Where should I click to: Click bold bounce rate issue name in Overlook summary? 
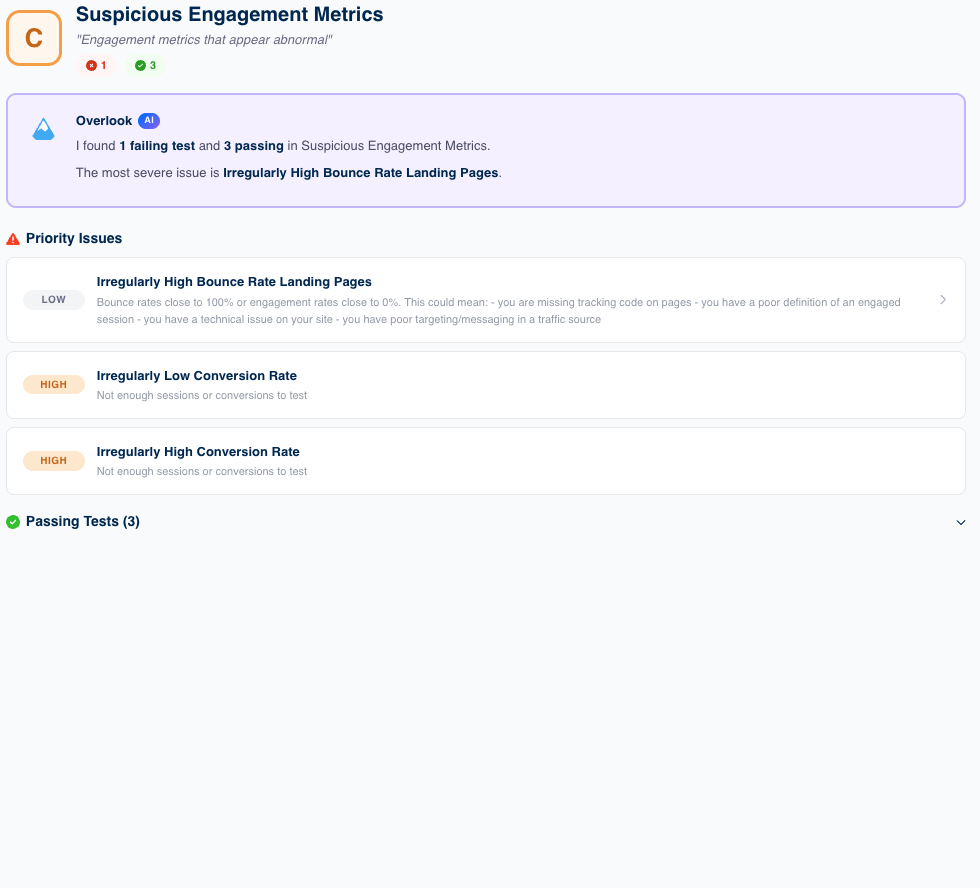(x=360, y=173)
